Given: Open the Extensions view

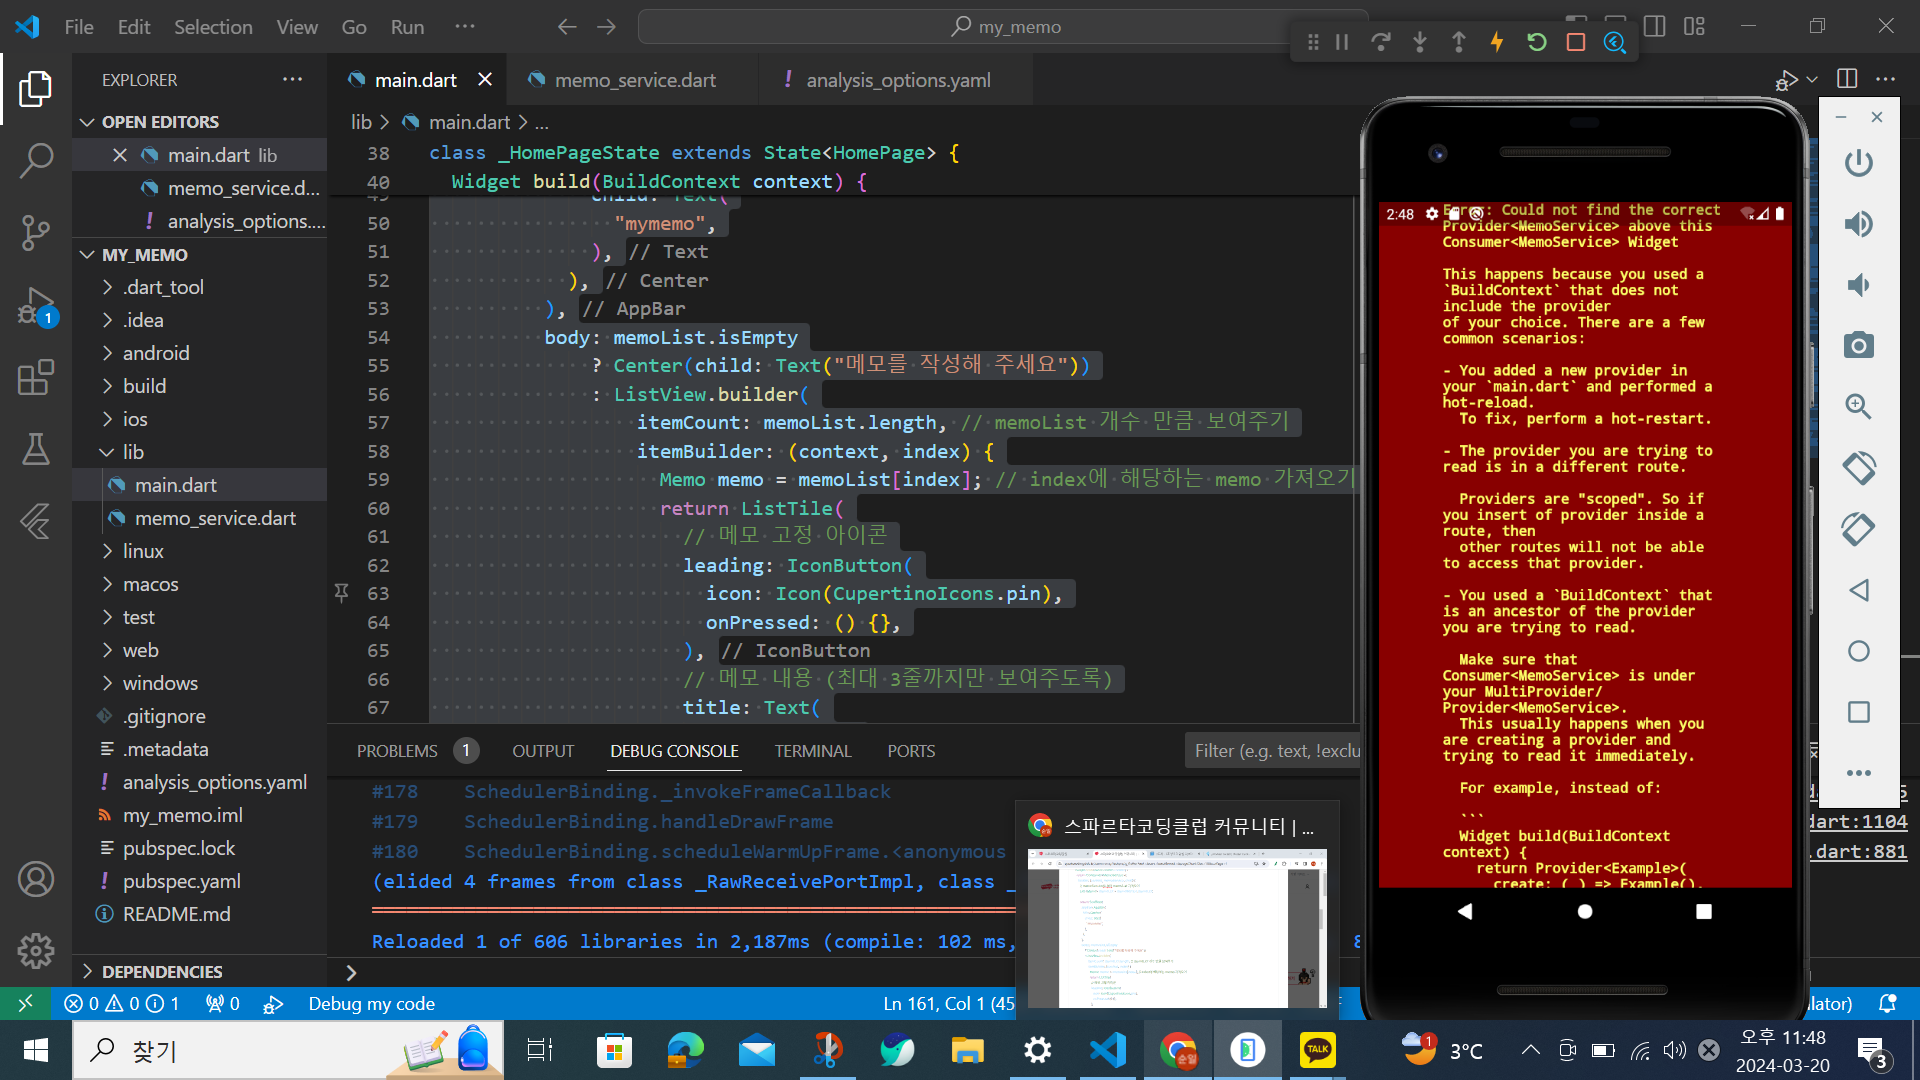Looking at the screenshot, I should 36,378.
